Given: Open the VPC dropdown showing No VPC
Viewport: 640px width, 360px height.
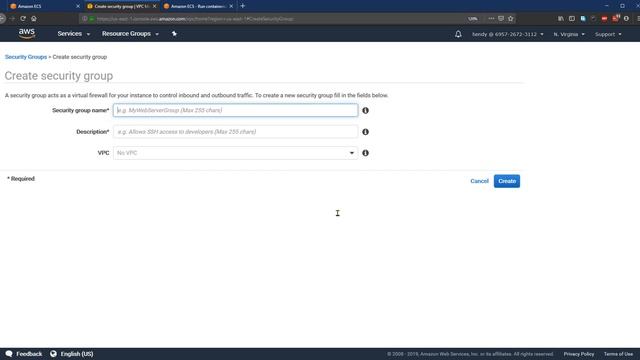Looking at the screenshot, I should (236, 153).
